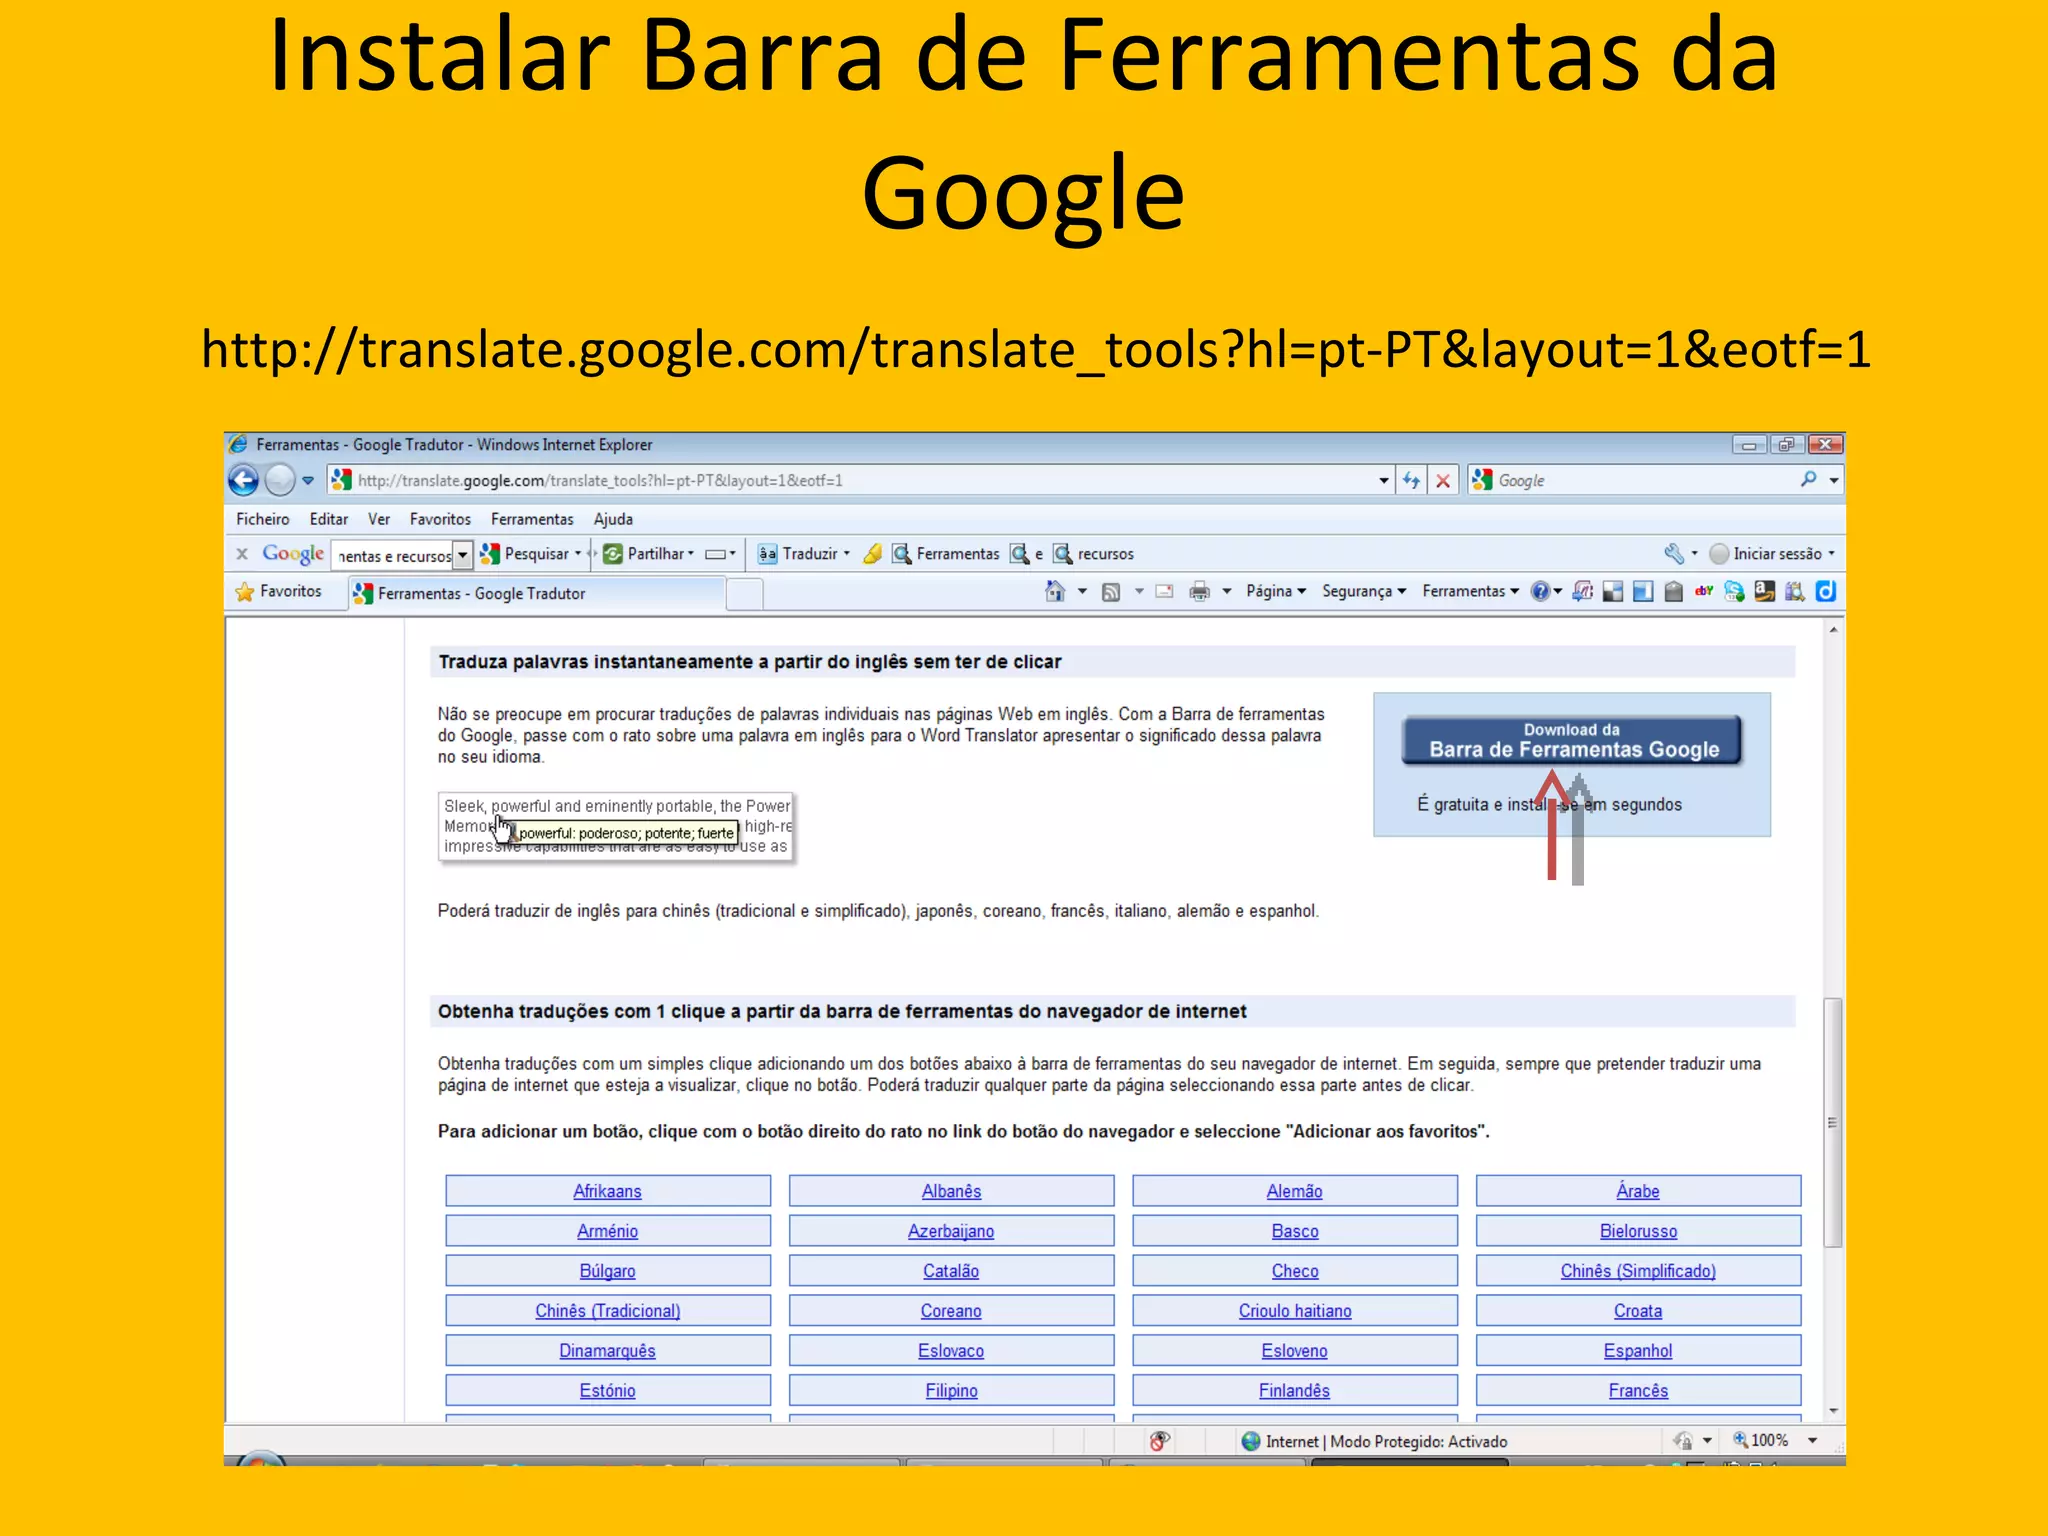The height and width of the screenshot is (1536, 2048).
Task: Click the Crioulo haitiano link
Action: pyautogui.click(x=1294, y=1311)
